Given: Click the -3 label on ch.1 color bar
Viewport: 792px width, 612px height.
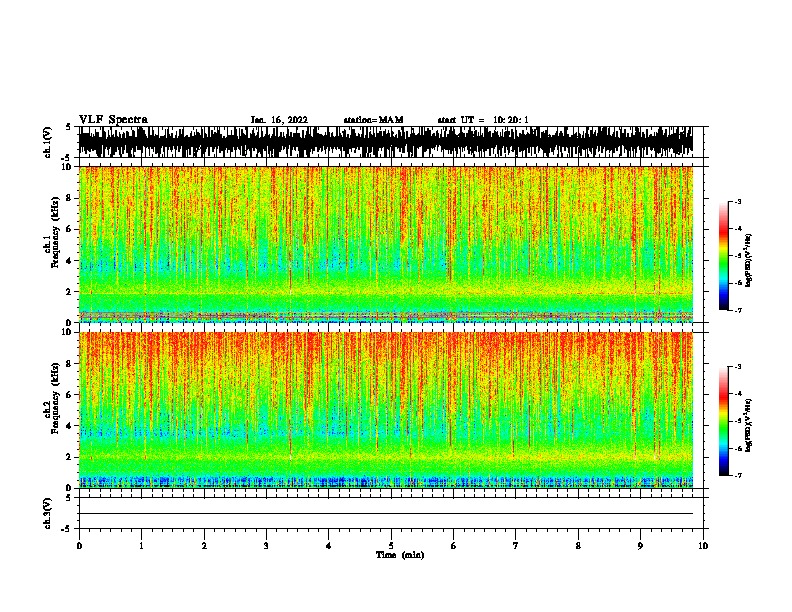Looking at the screenshot, I should (737, 201).
